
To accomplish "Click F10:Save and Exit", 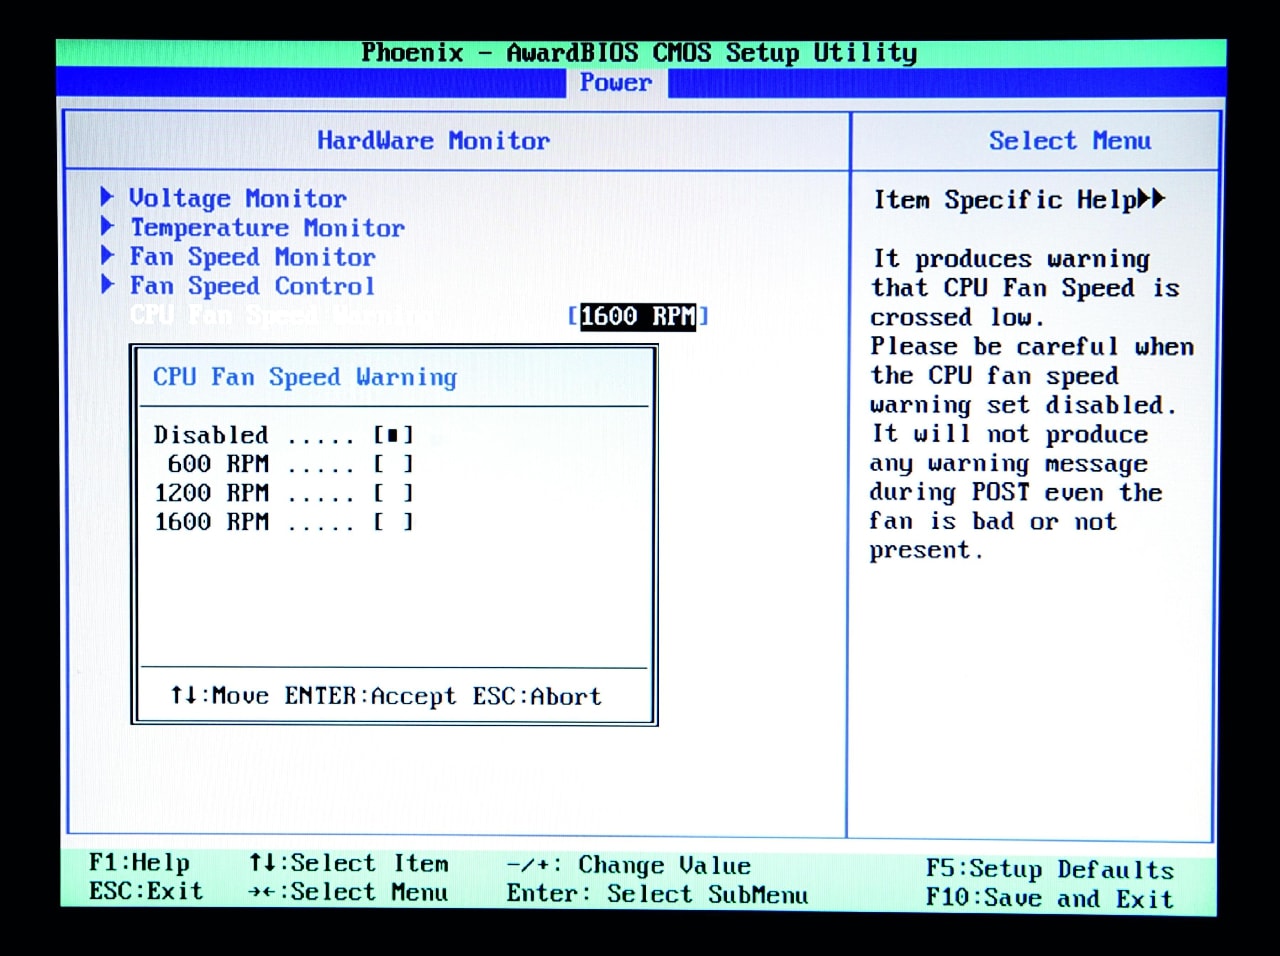I will 1049,898.
